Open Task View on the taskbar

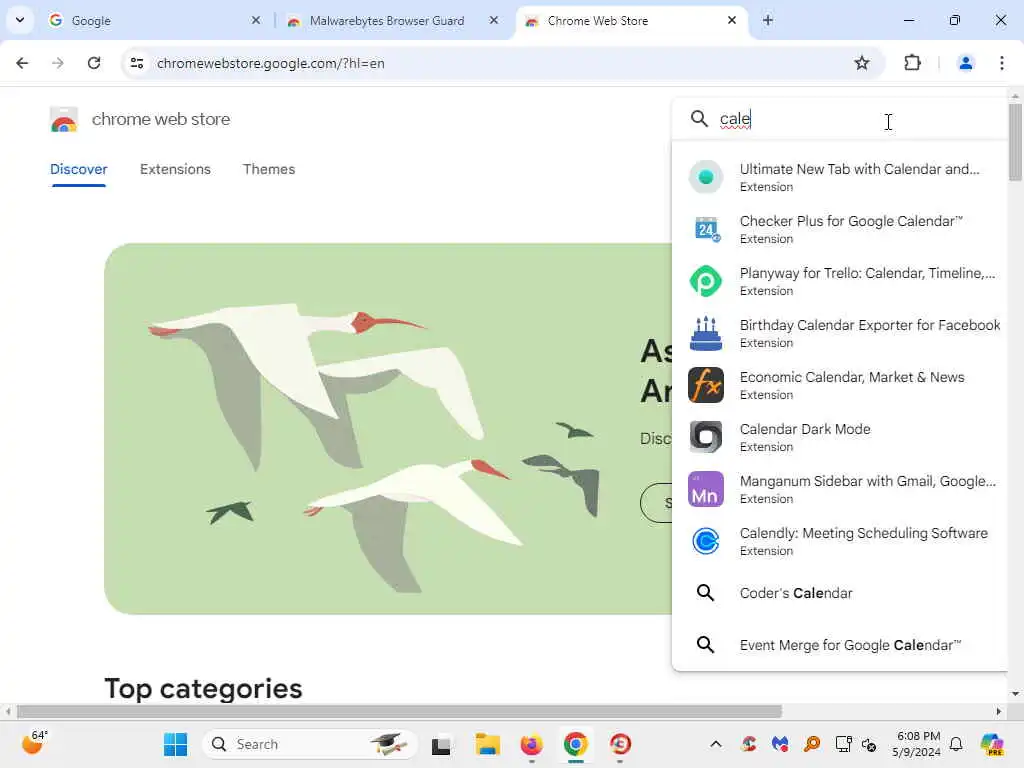441,744
